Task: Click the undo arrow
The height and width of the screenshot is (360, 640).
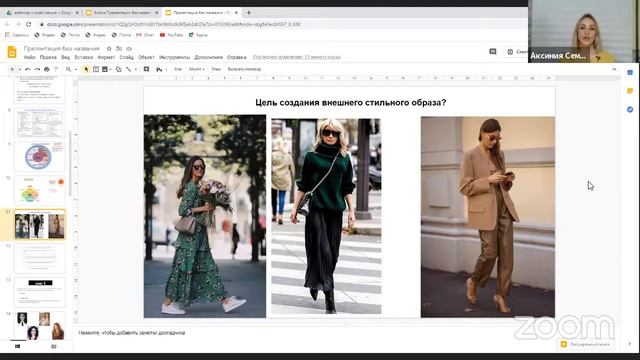Action: [x=28, y=69]
